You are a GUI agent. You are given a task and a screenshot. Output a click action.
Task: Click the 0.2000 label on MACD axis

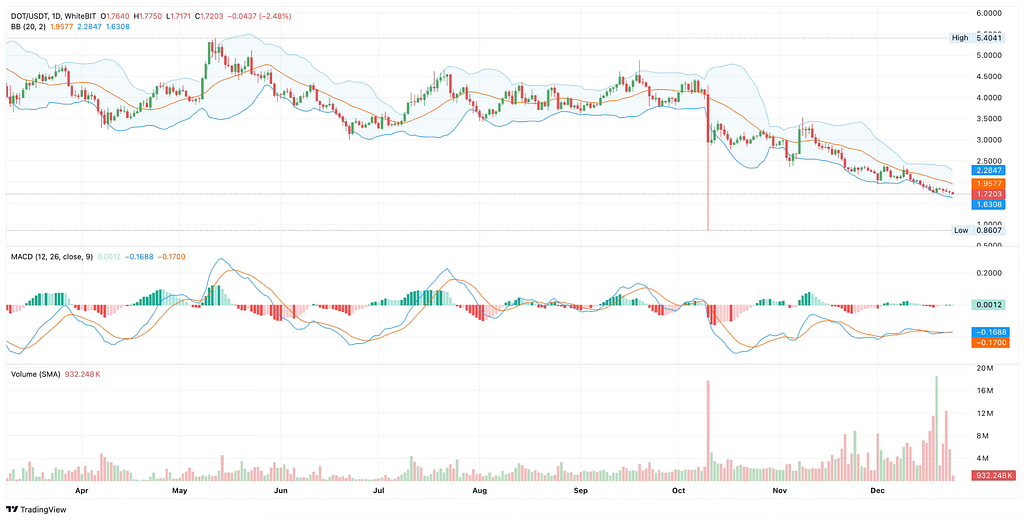click(x=990, y=273)
